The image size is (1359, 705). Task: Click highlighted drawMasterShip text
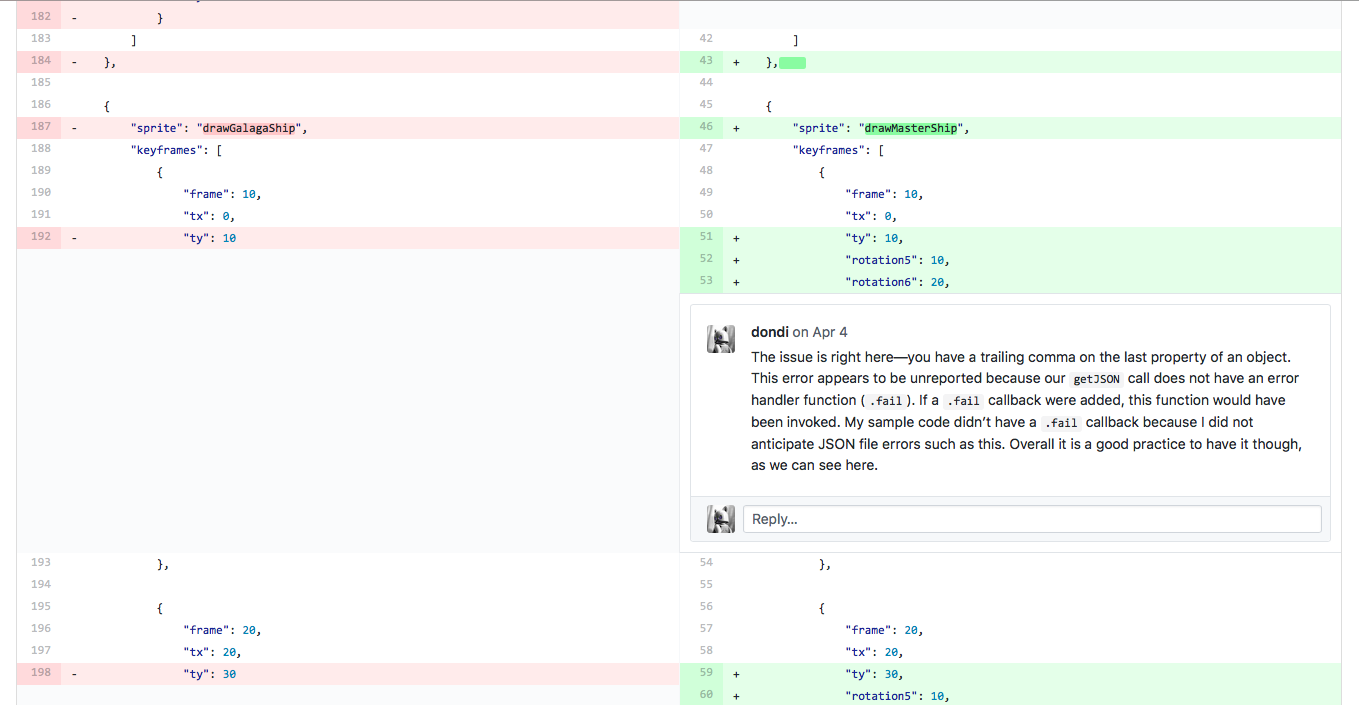click(910, 128)
